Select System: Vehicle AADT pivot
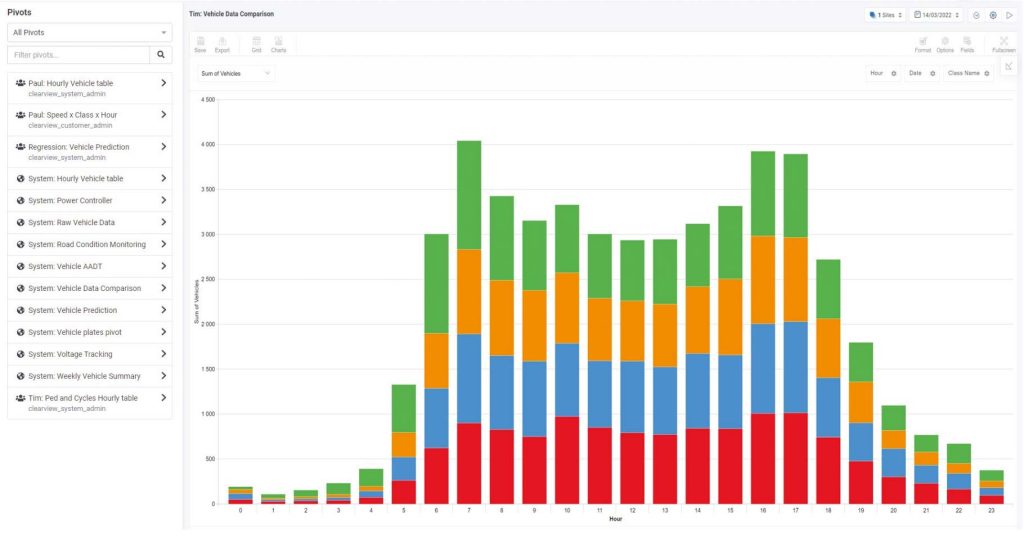Image resolution: width=1024 pixels, height=537 pixels. pos(89,267)
